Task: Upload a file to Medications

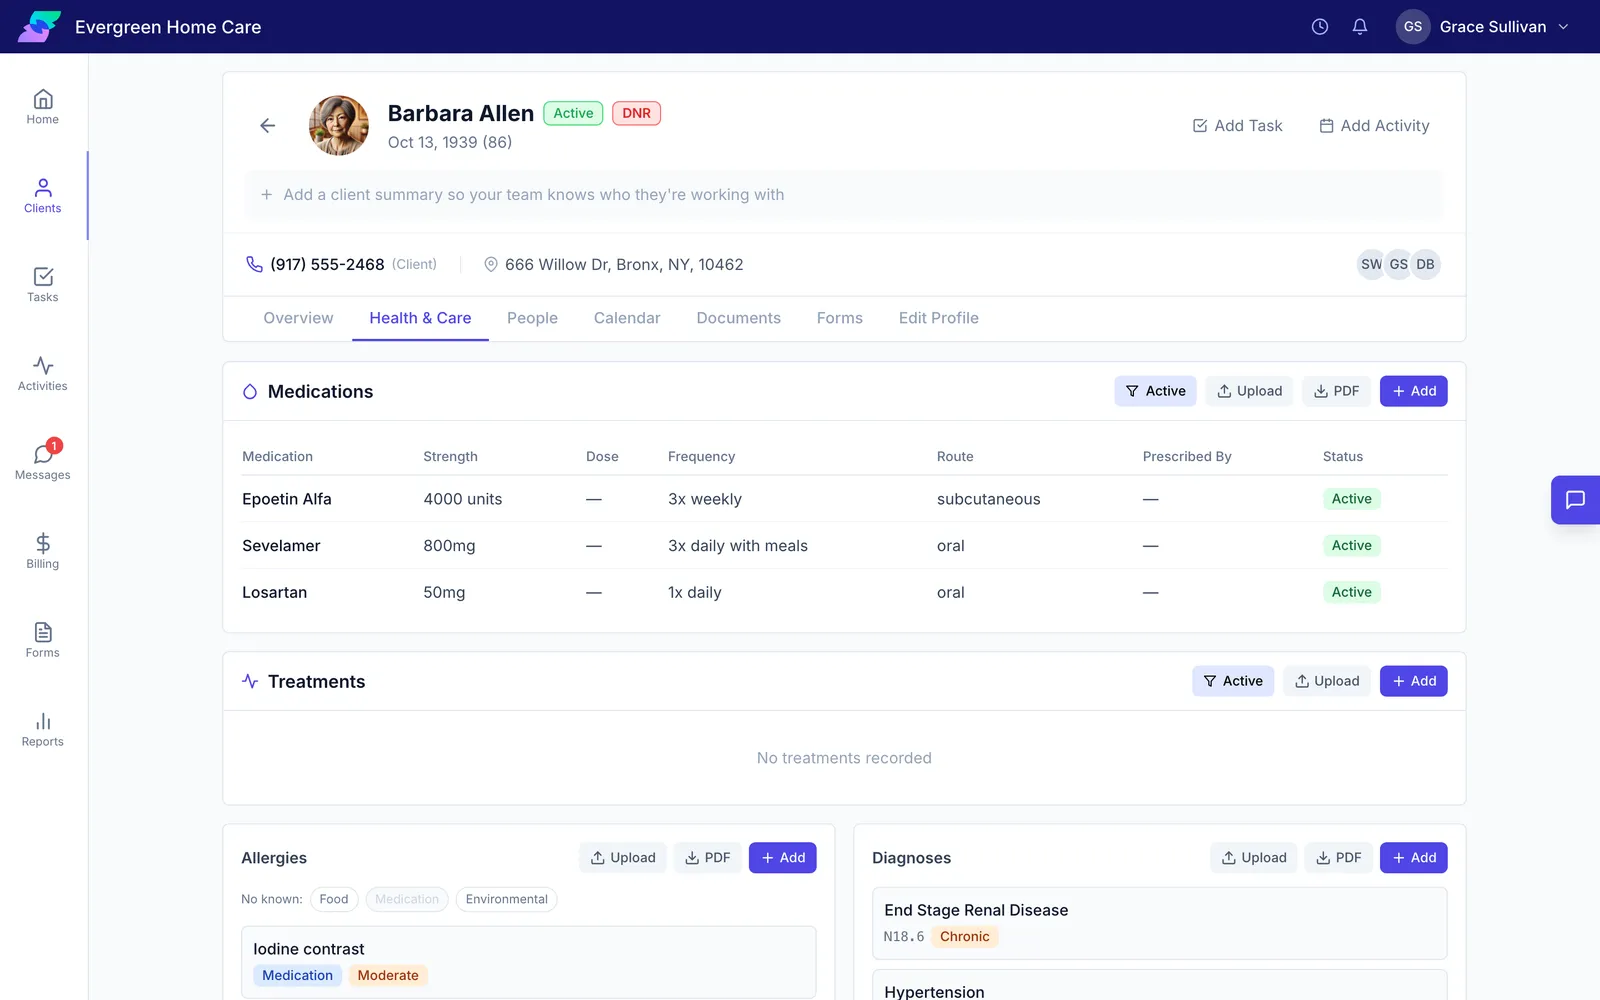Action: pyautogui.click(x=1249, y=391)
